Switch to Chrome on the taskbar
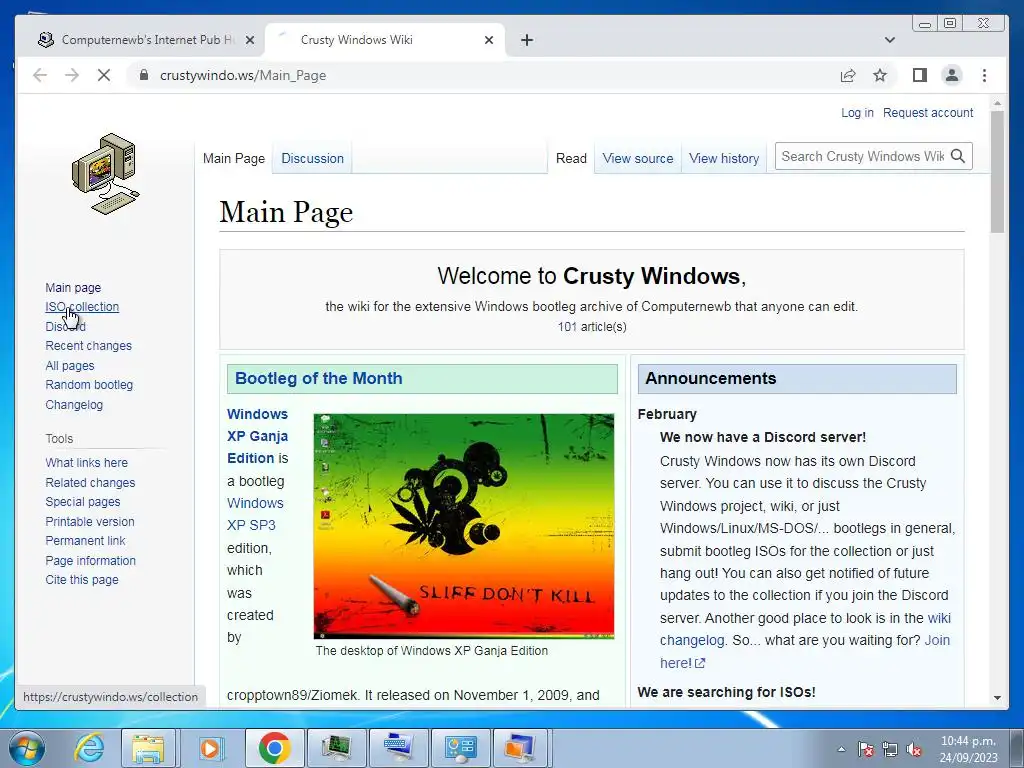This screenshot has height=768, width=1024. tap(274, 748)
